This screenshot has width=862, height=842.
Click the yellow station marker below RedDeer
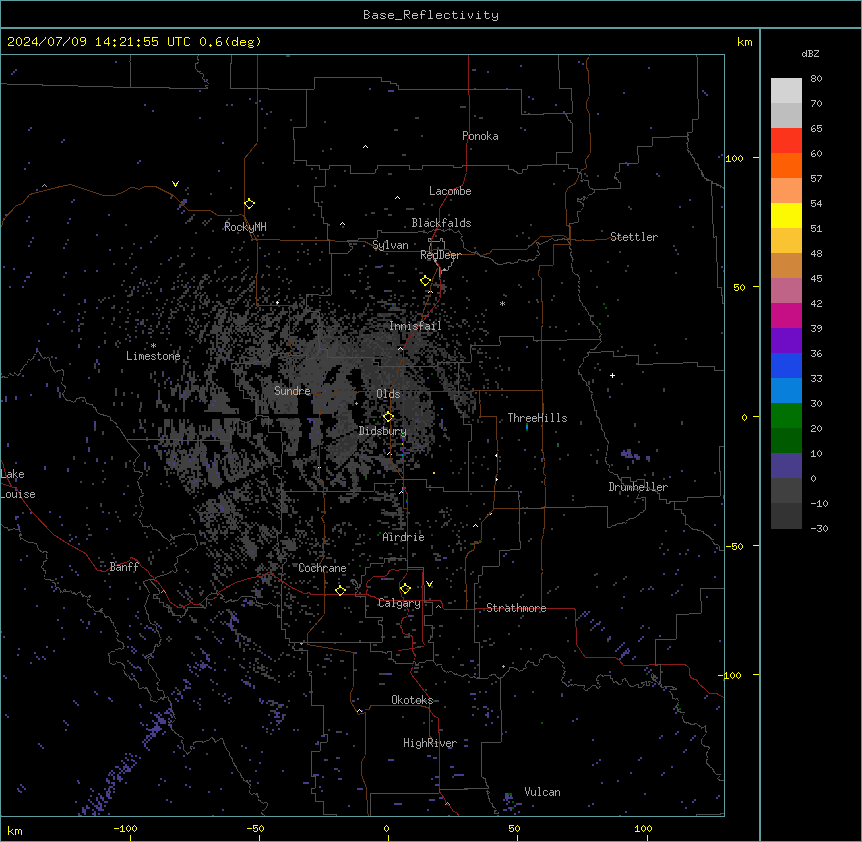[x=426, y=281]
